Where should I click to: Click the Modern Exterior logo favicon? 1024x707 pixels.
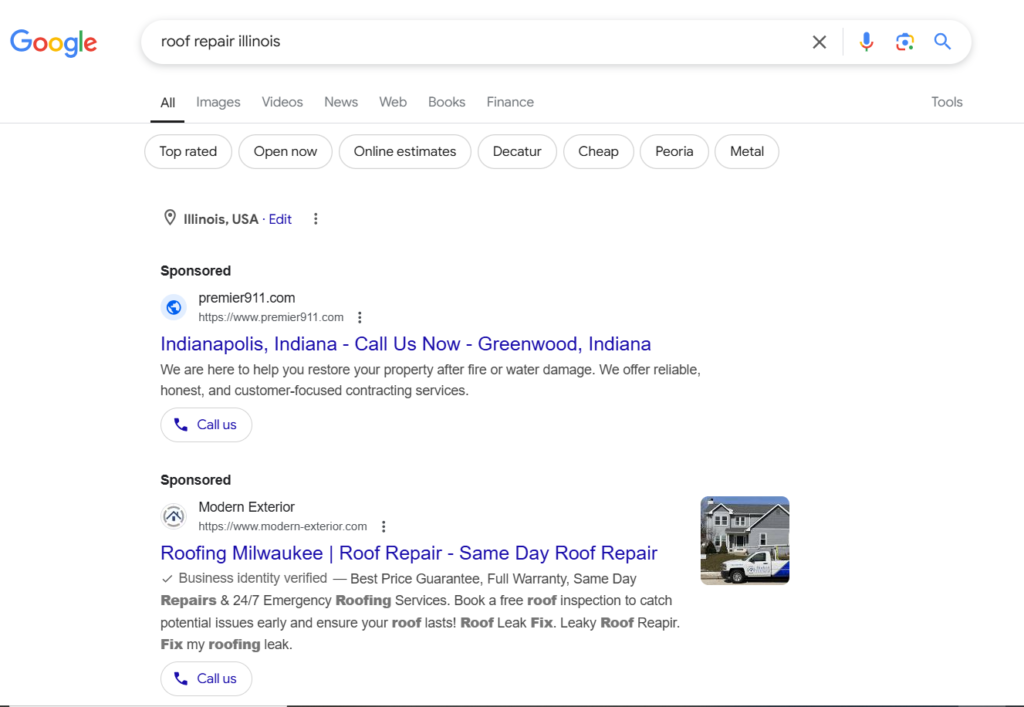coord(174,516)
